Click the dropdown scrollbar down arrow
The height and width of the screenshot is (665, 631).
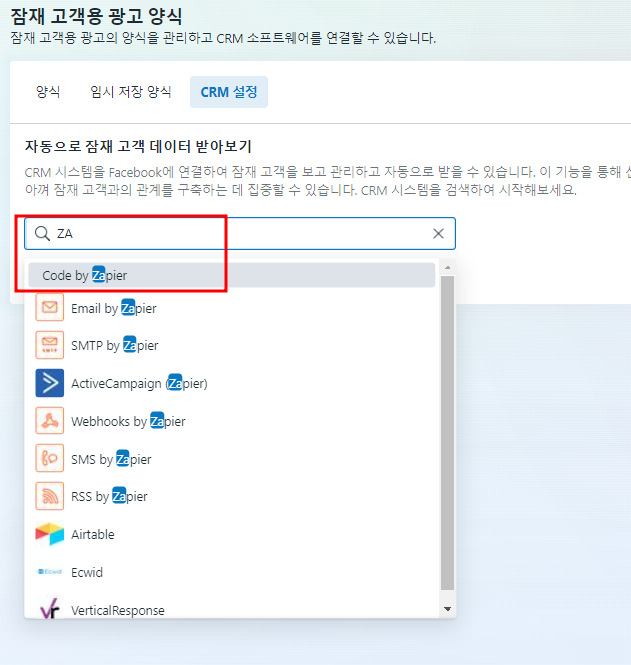click(x=447, y=609)
